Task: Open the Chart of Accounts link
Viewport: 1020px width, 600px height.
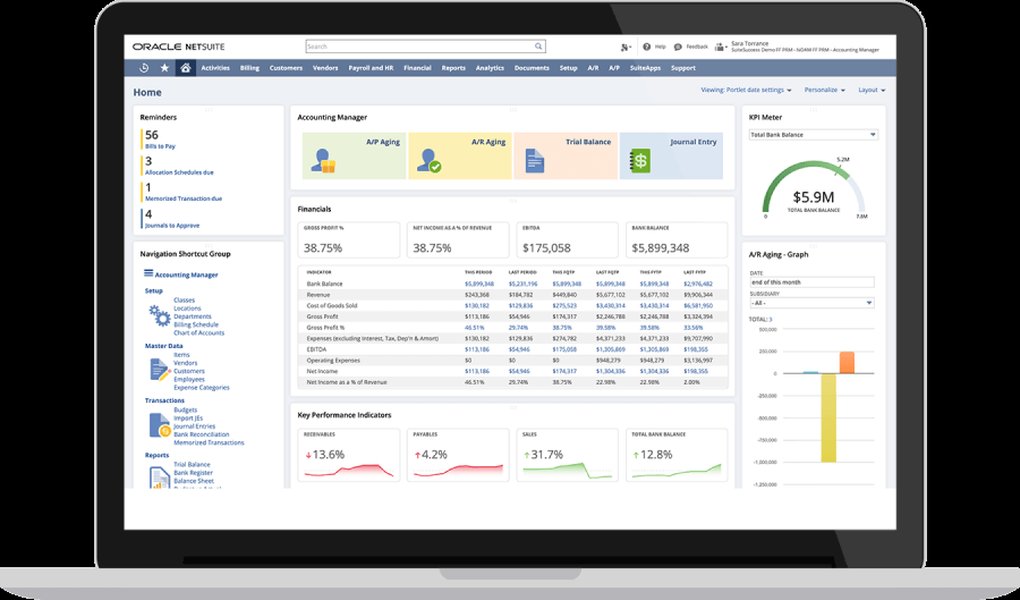Action: tap(199, 333)
